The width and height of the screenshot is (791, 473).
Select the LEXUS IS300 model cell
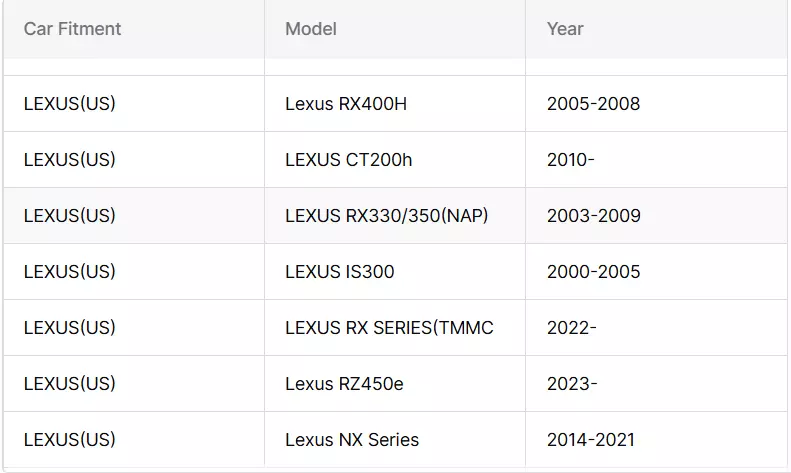click(395, 272)
